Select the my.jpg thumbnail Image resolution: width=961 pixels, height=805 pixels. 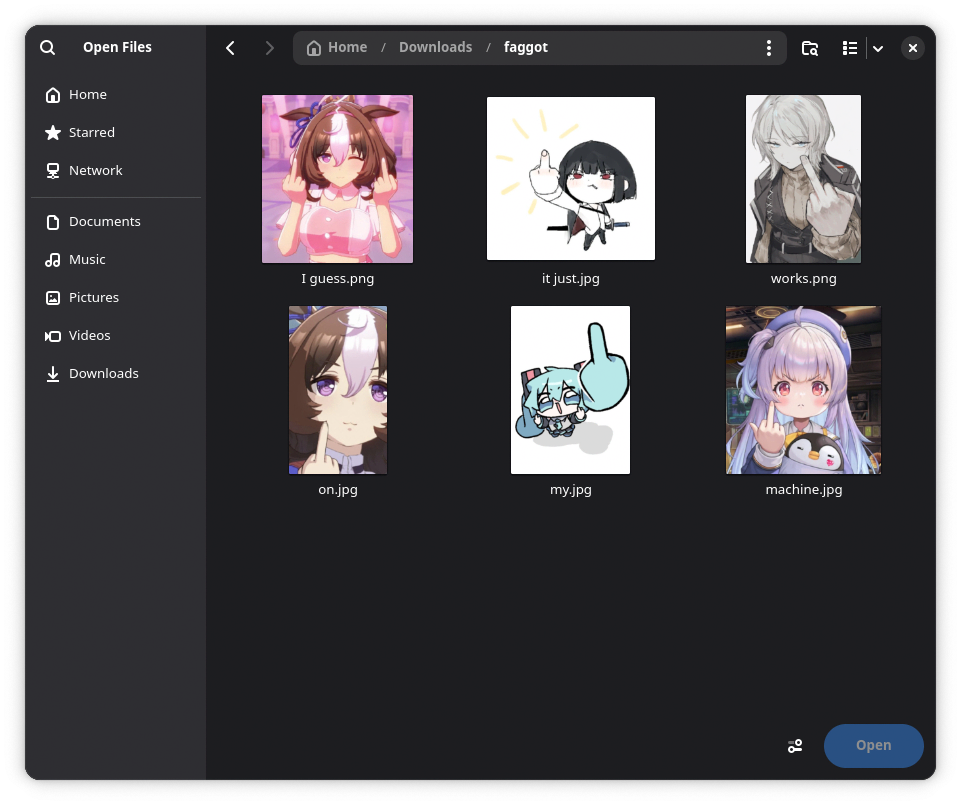point(571,390)
